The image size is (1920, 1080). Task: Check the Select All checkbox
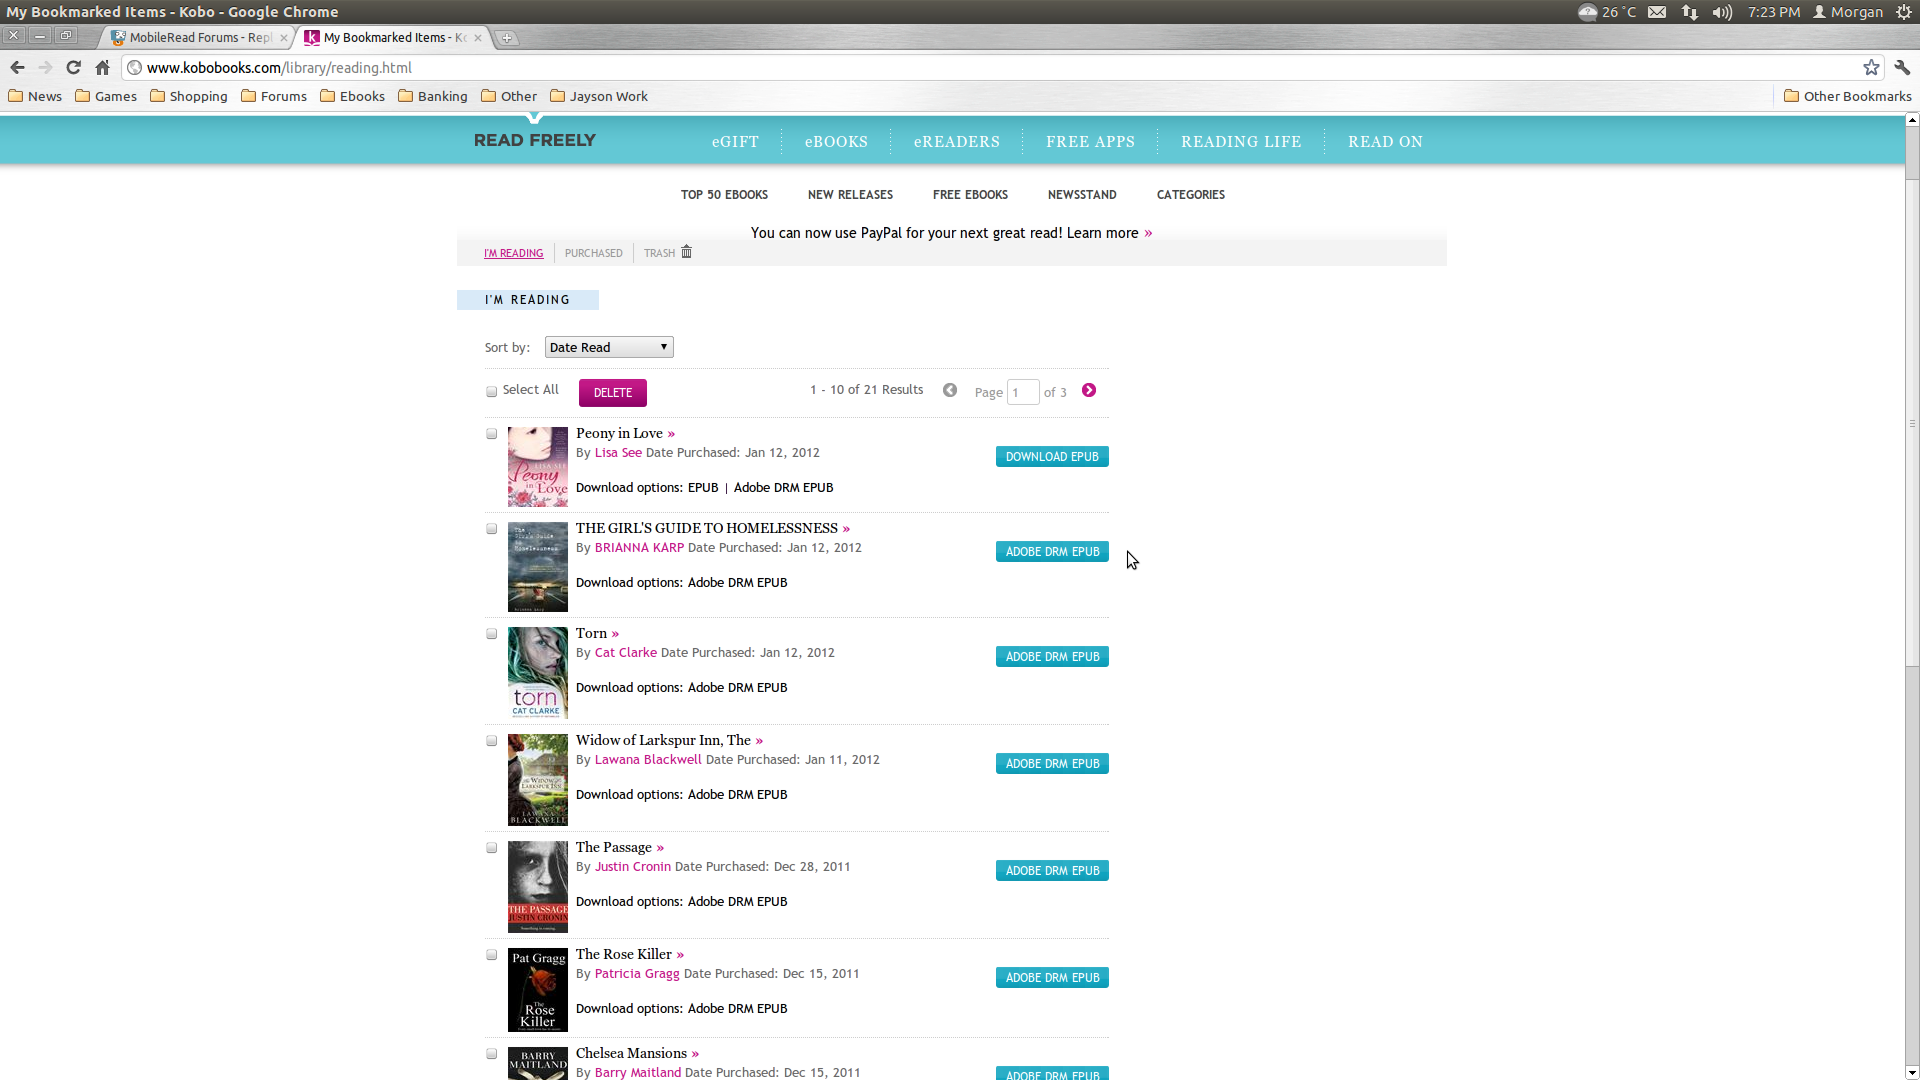pos(491,392)
